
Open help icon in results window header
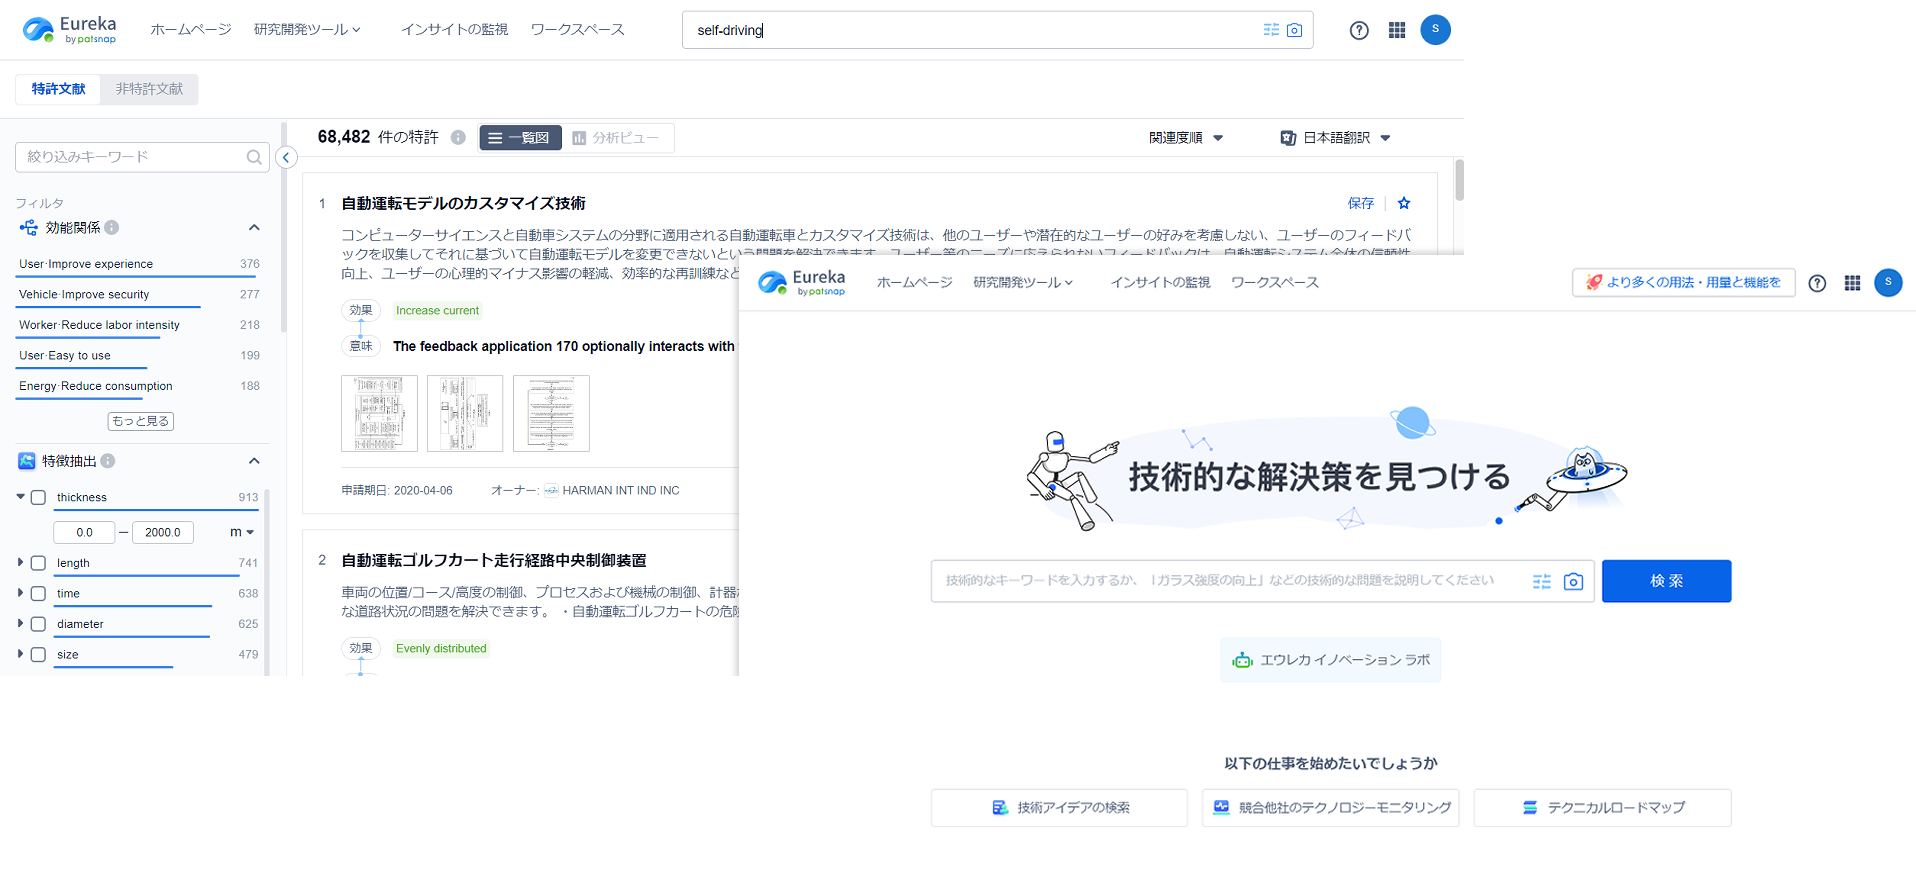(1359, 30)
